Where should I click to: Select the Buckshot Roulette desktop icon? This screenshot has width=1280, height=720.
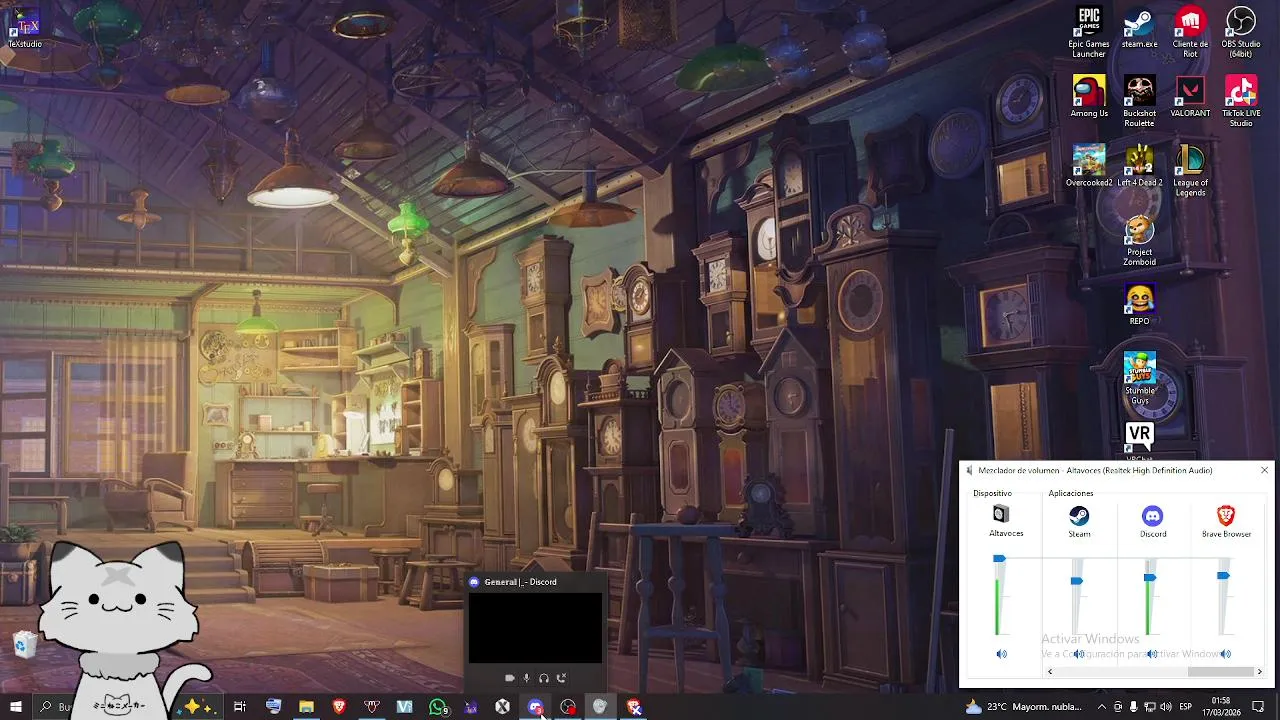[1139, 102]
